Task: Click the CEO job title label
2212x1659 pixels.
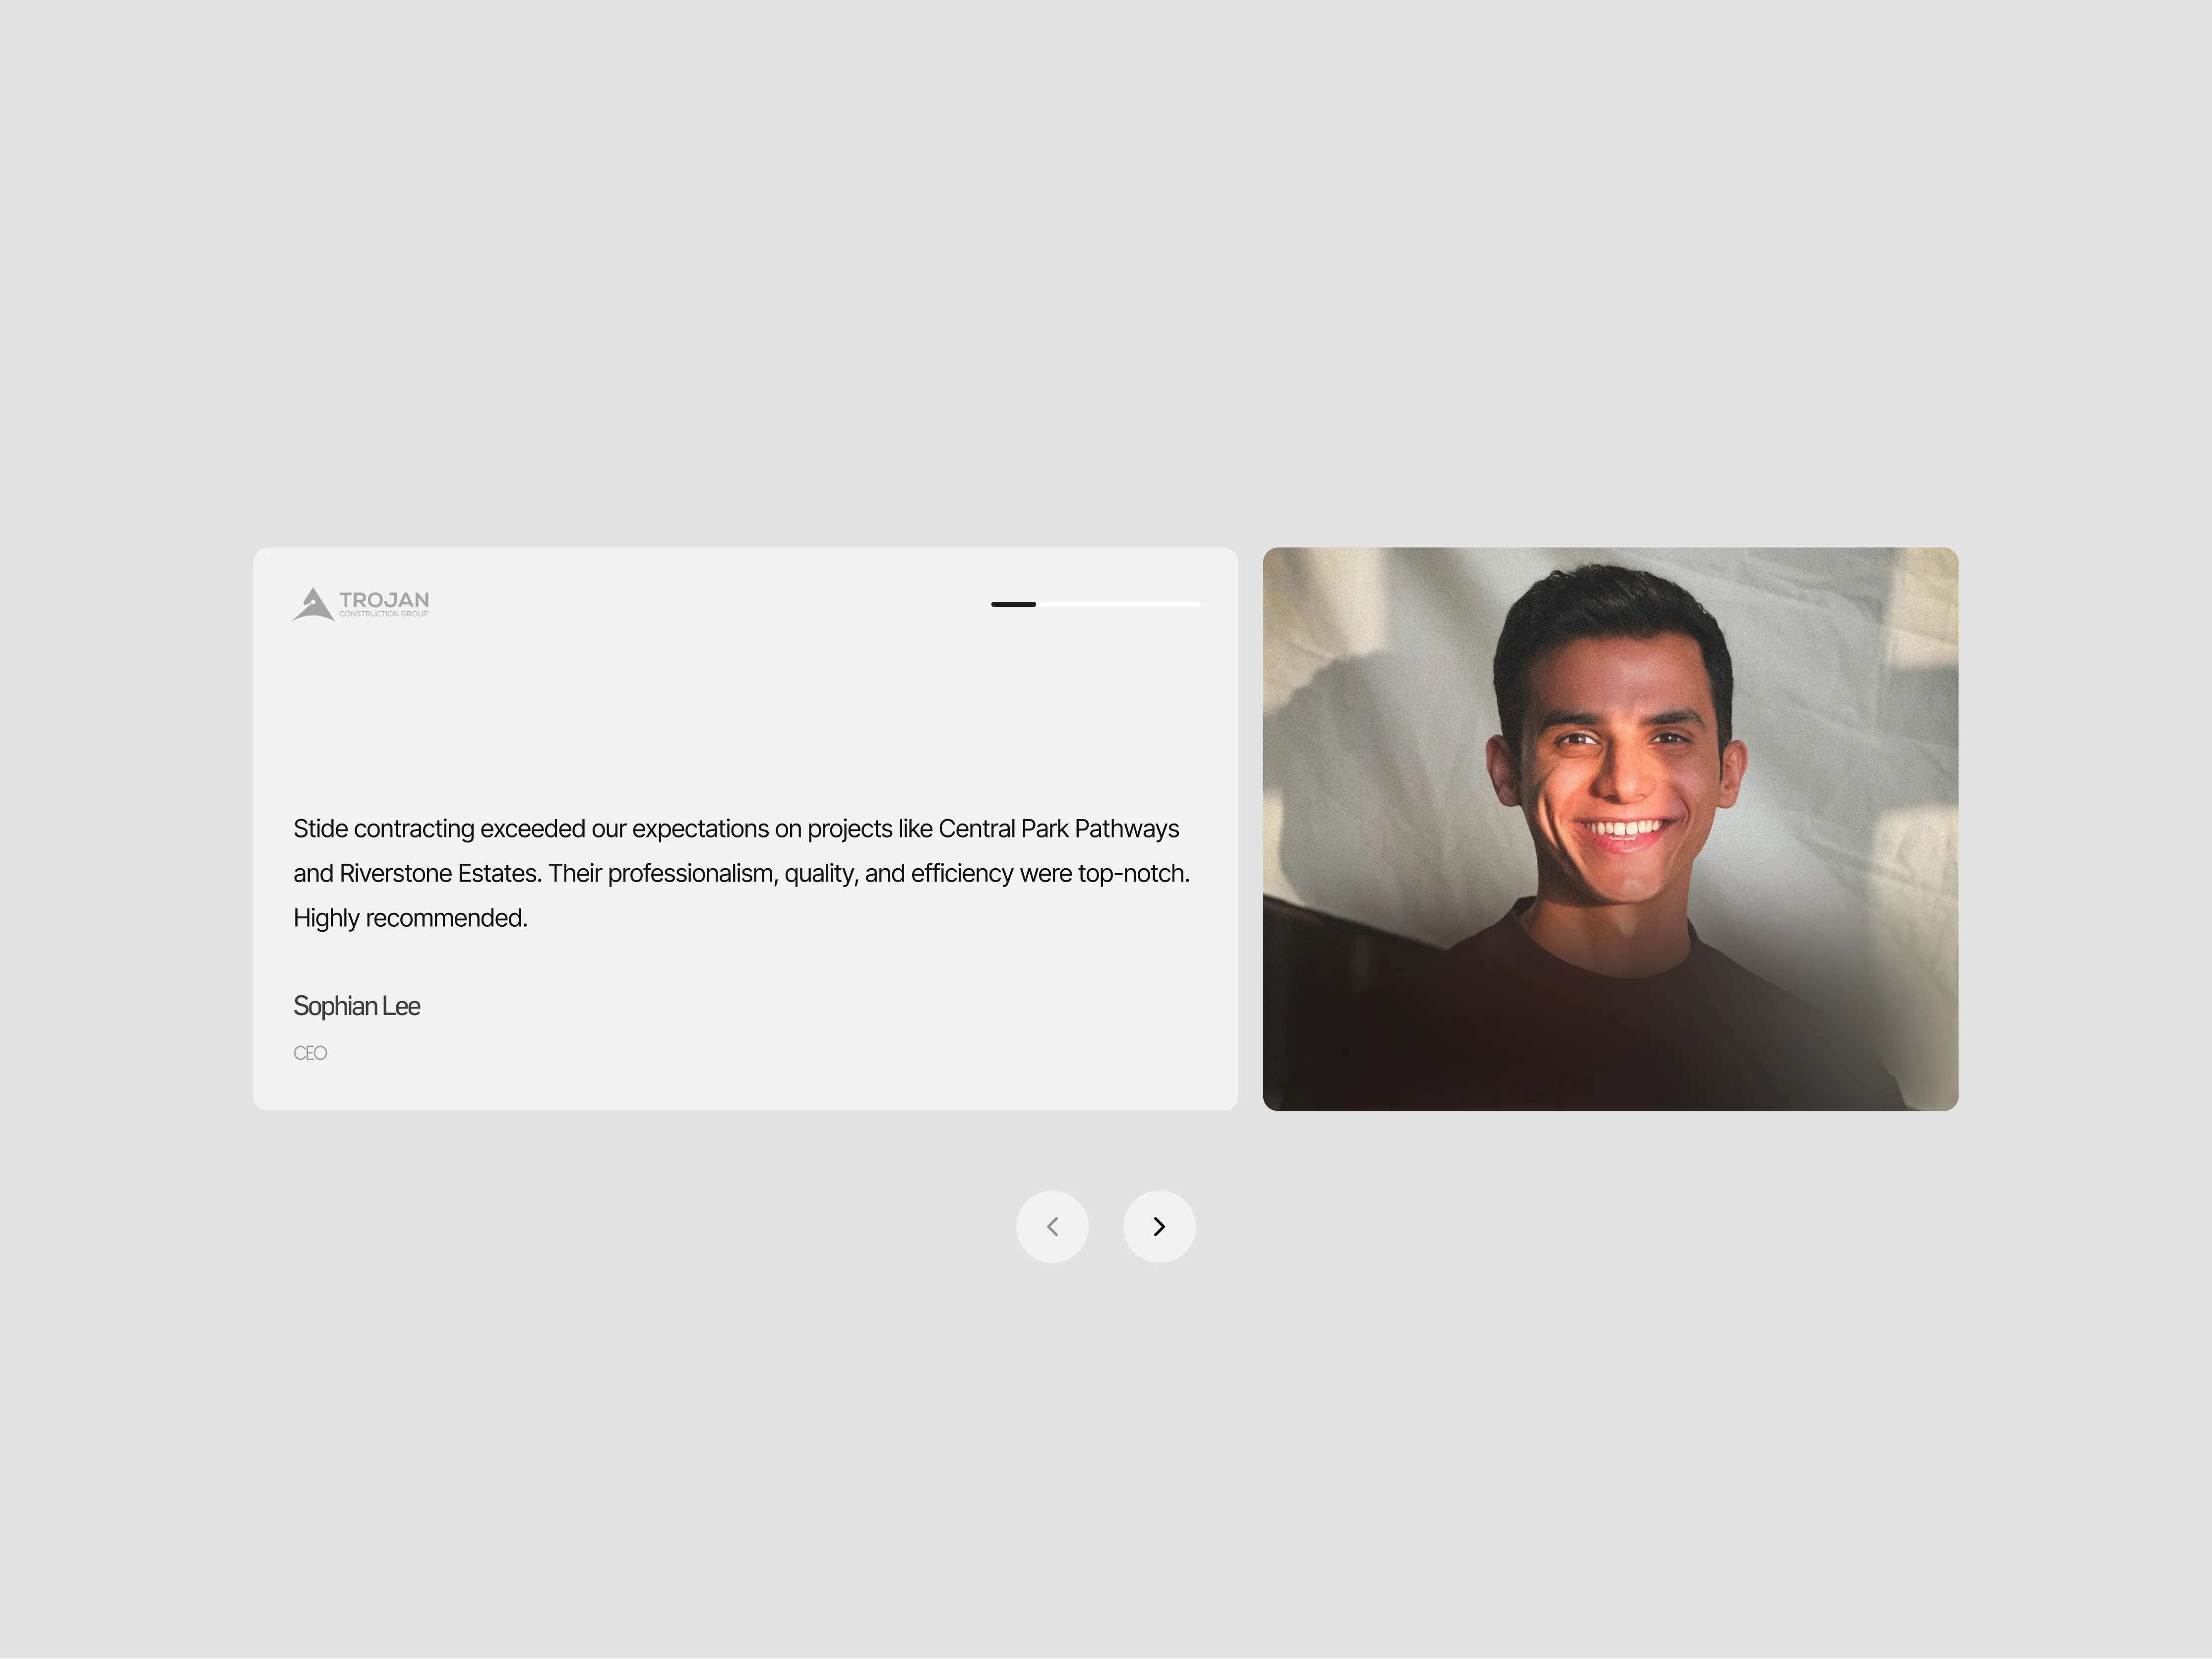Action: click(310, 1053)
